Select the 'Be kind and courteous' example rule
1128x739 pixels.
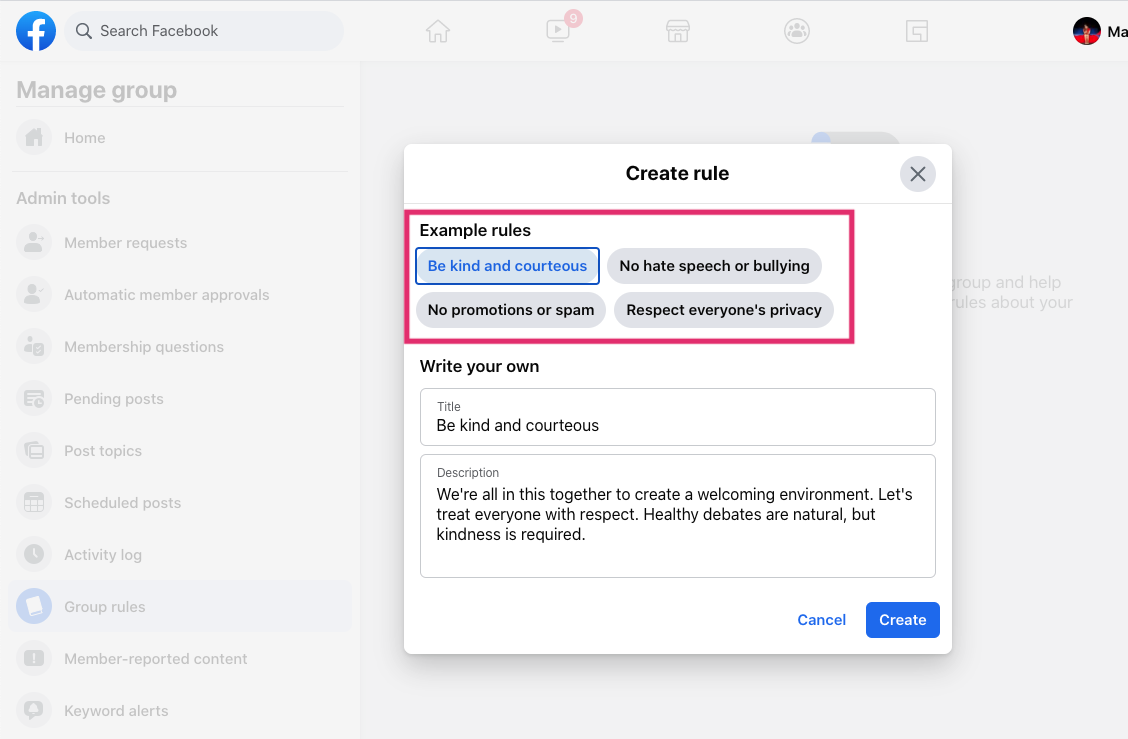coord(507,266)
